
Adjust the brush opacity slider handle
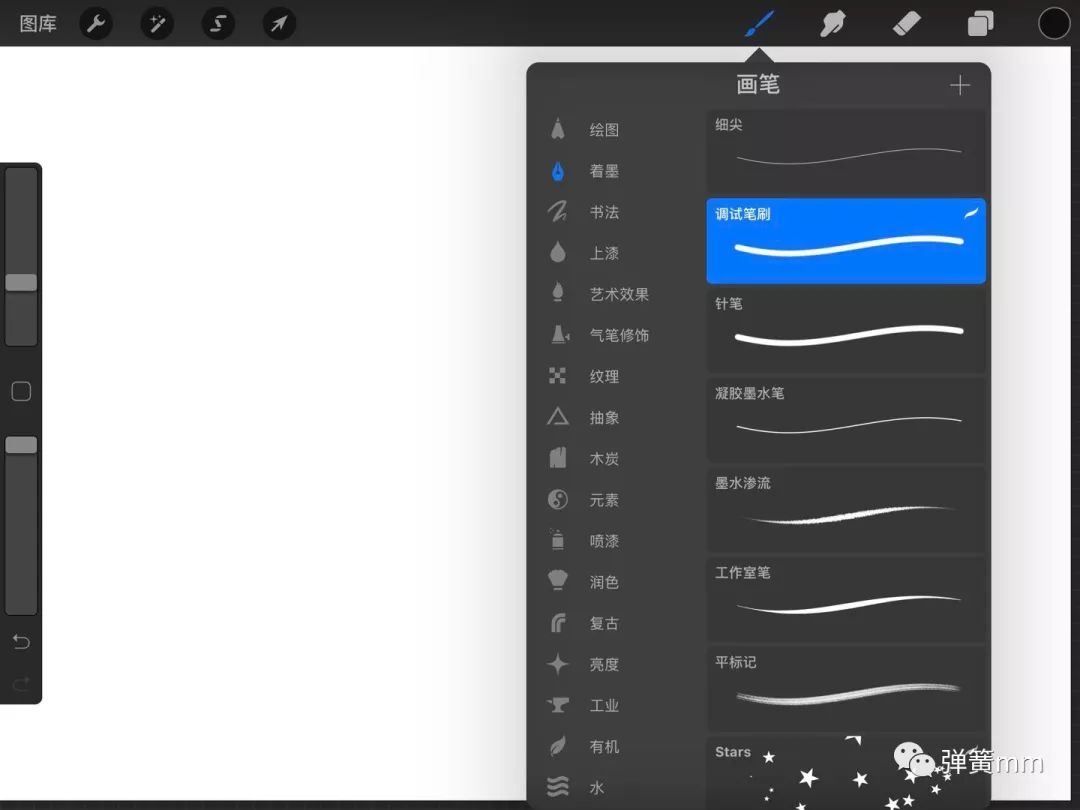21,445
